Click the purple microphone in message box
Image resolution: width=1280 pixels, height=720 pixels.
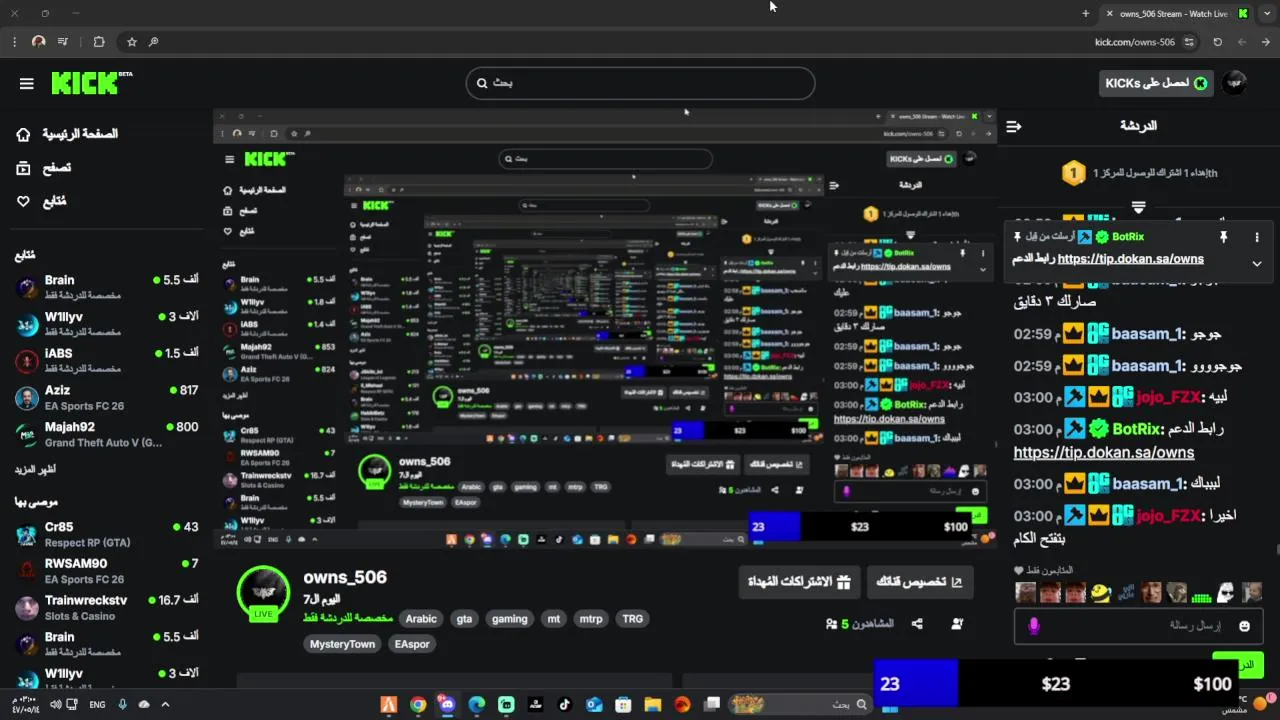[x=1034, y=626]
